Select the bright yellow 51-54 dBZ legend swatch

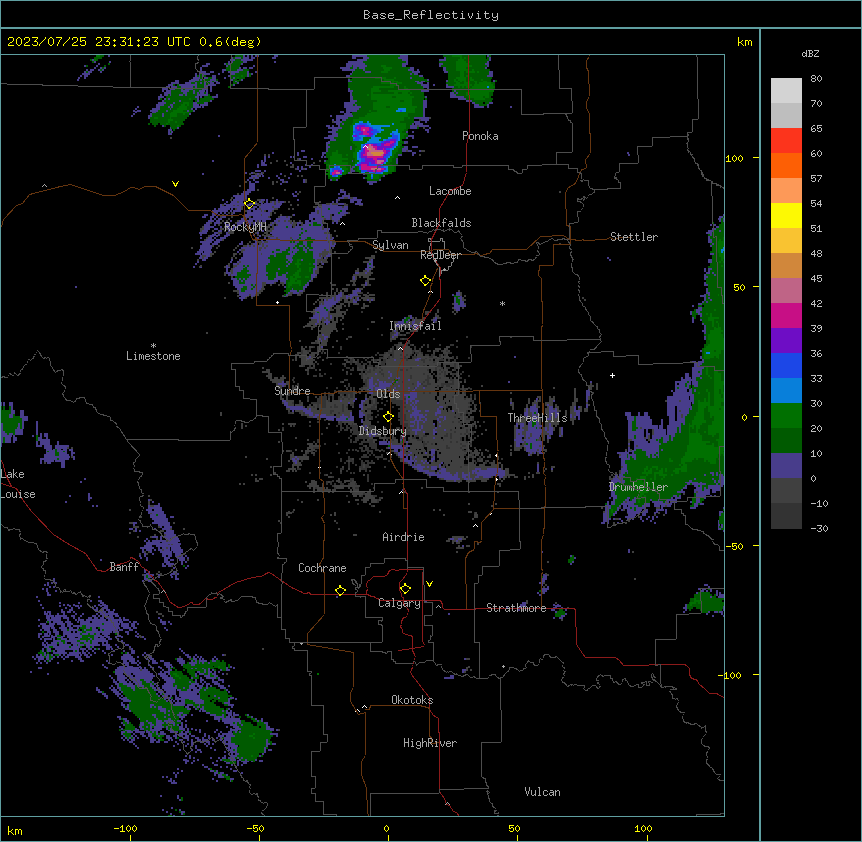click(x=786, y=215)
